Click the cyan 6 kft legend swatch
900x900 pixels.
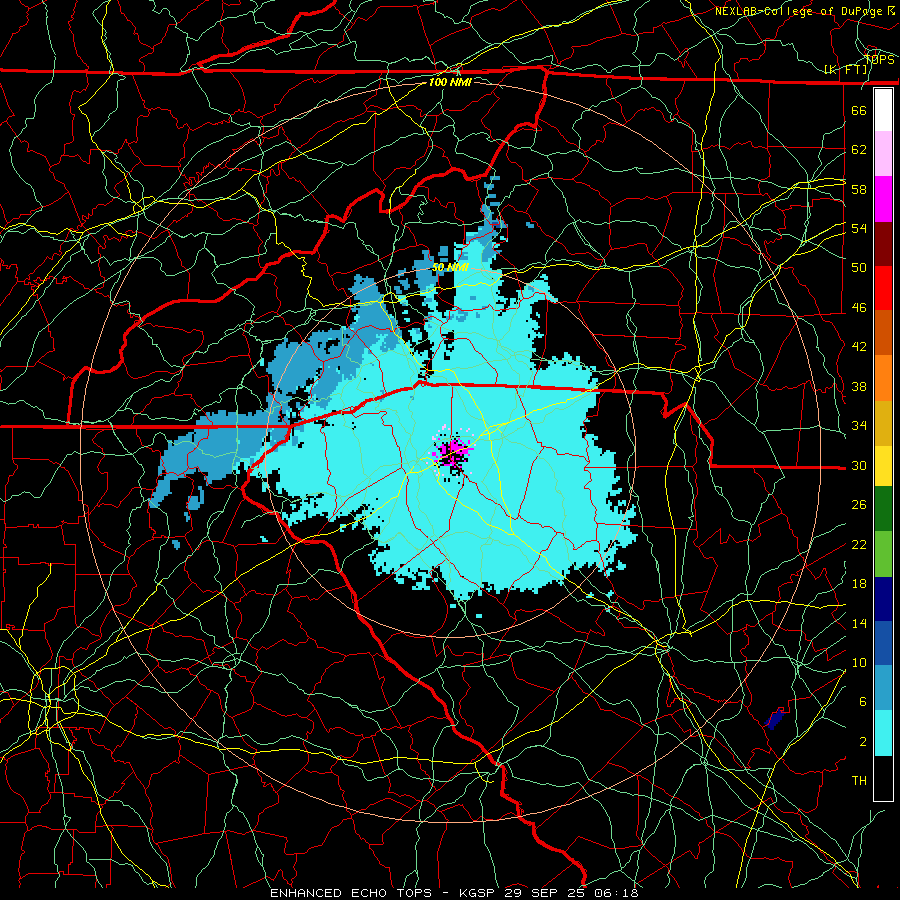tap(883, 733)
